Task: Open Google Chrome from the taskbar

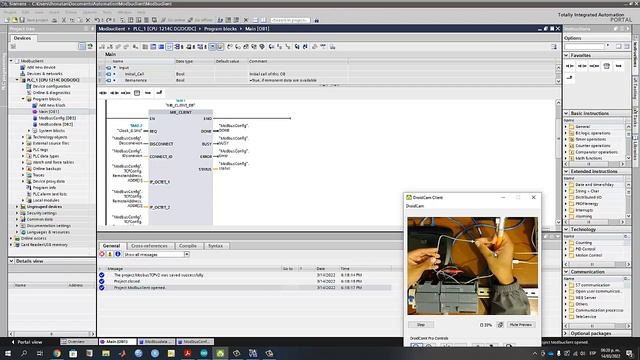Action: tap(57, 353)
